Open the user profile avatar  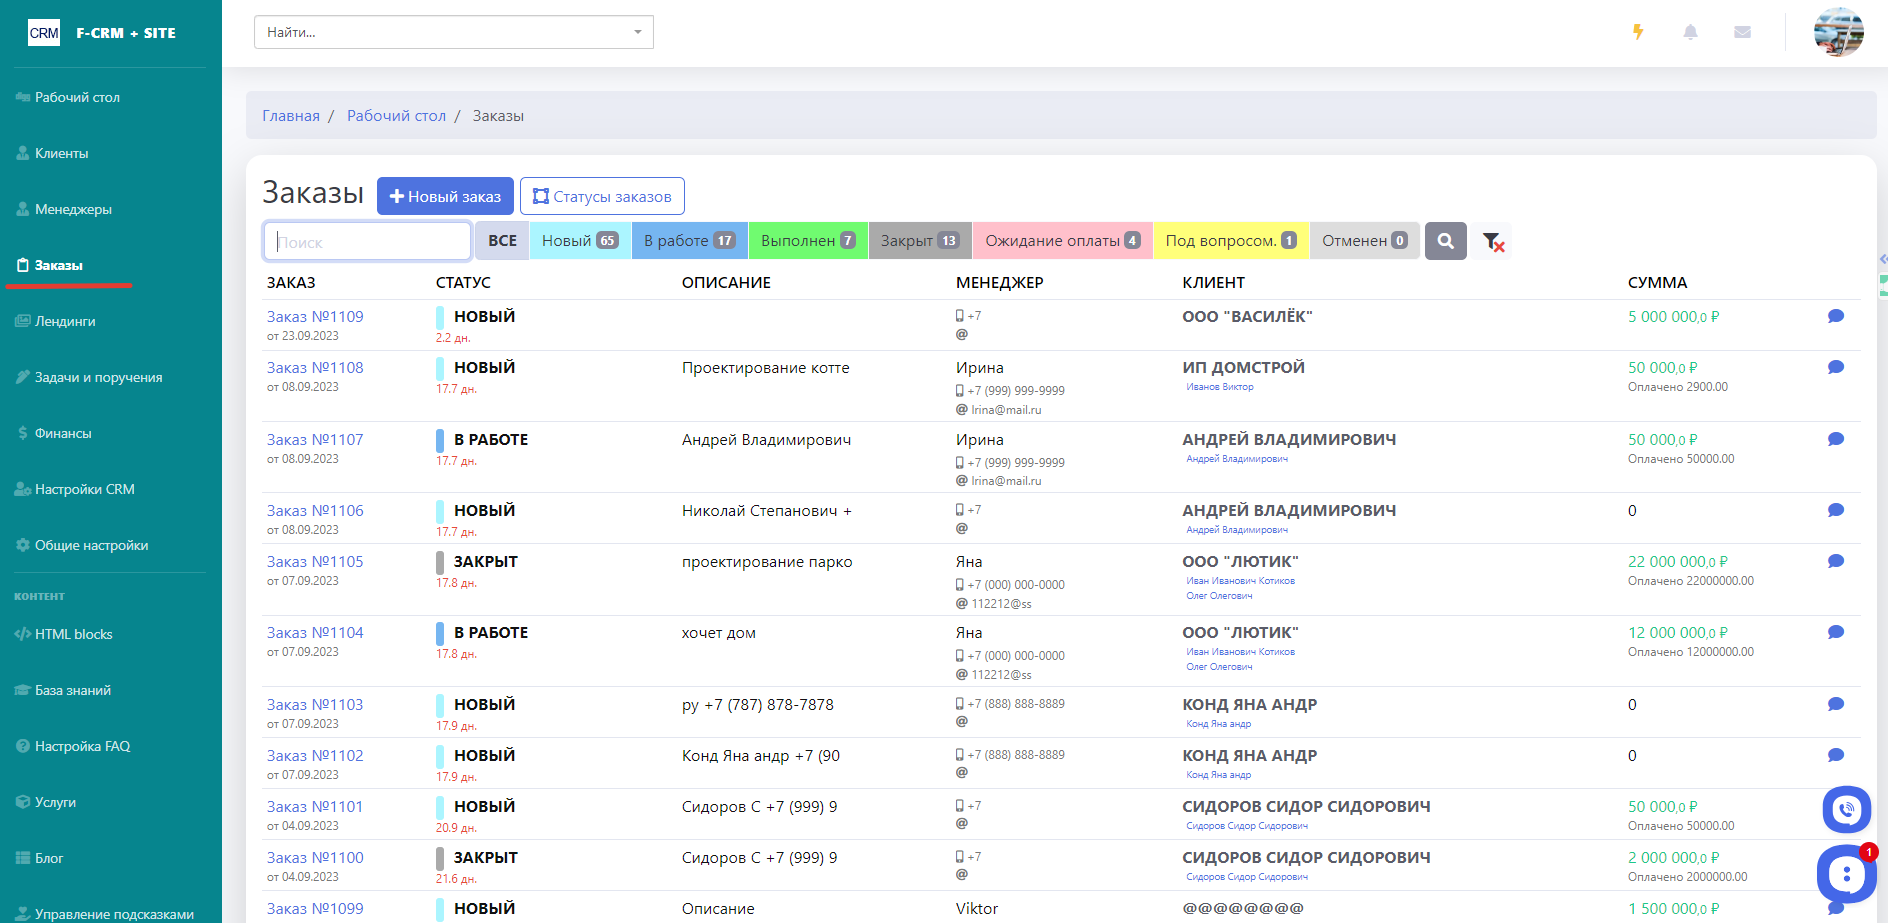point(1838,32)
